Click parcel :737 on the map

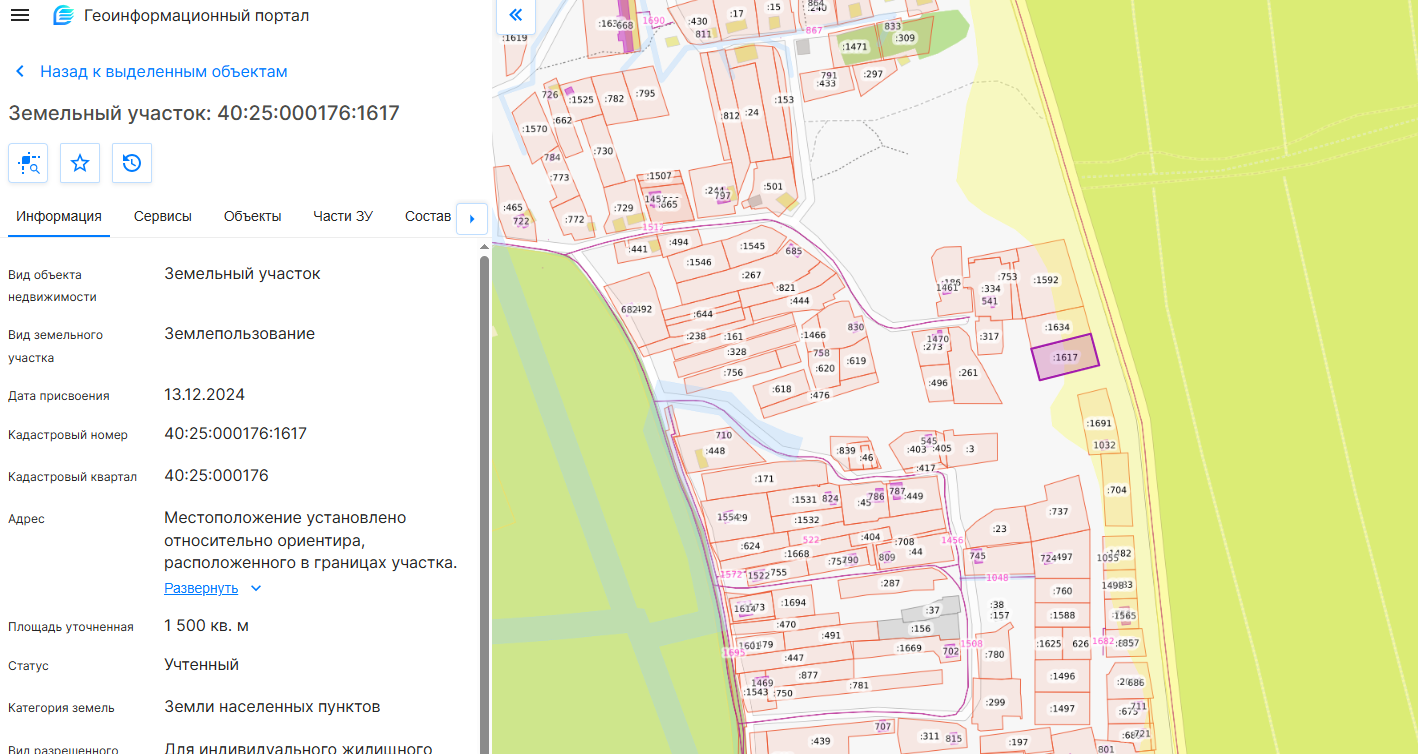coord(1059,511)
